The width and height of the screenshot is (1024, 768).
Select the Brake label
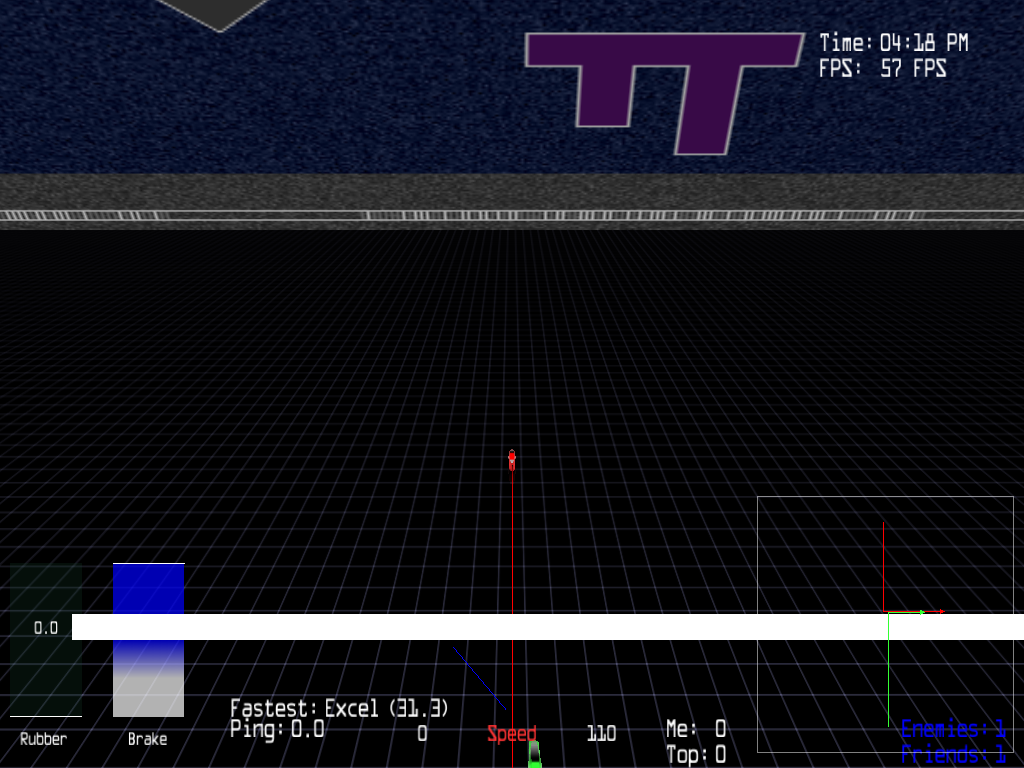click(147, 739)
